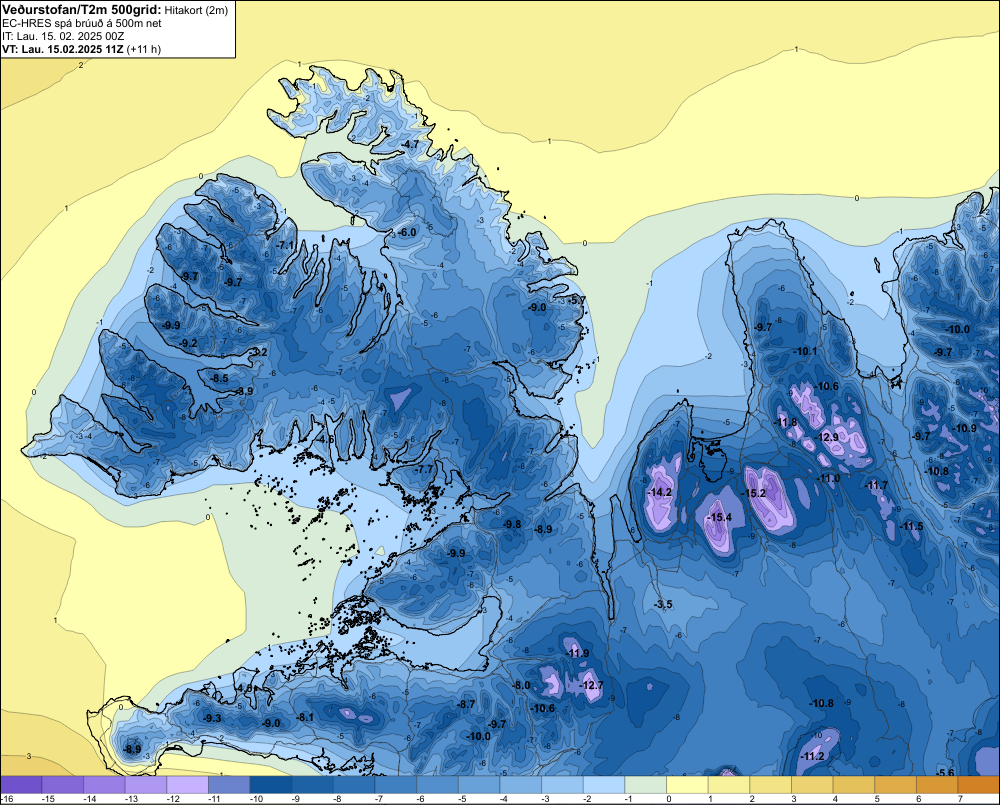This screenshot has width=1000, height=805.
Task: Click the -11.2 temperature value
Action: pos(812,757)
